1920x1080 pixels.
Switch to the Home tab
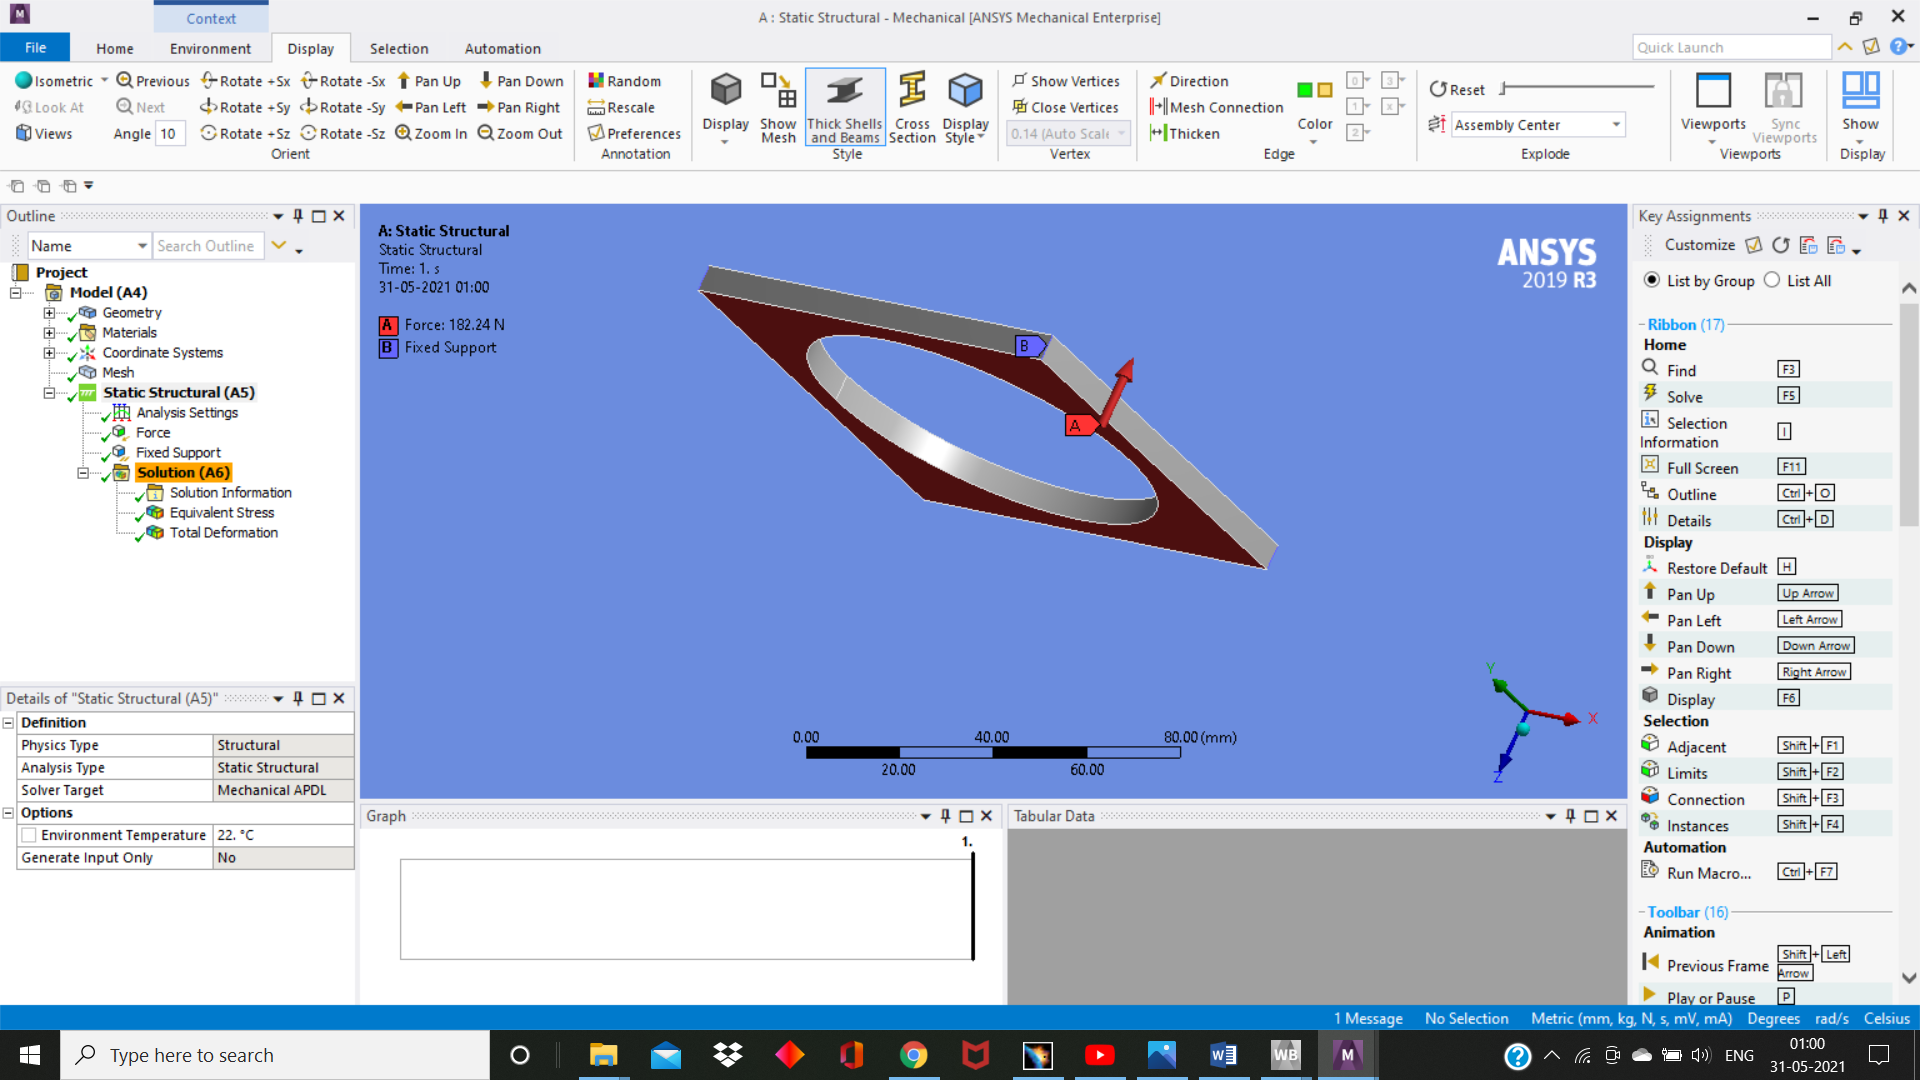(x=115, y=48)
